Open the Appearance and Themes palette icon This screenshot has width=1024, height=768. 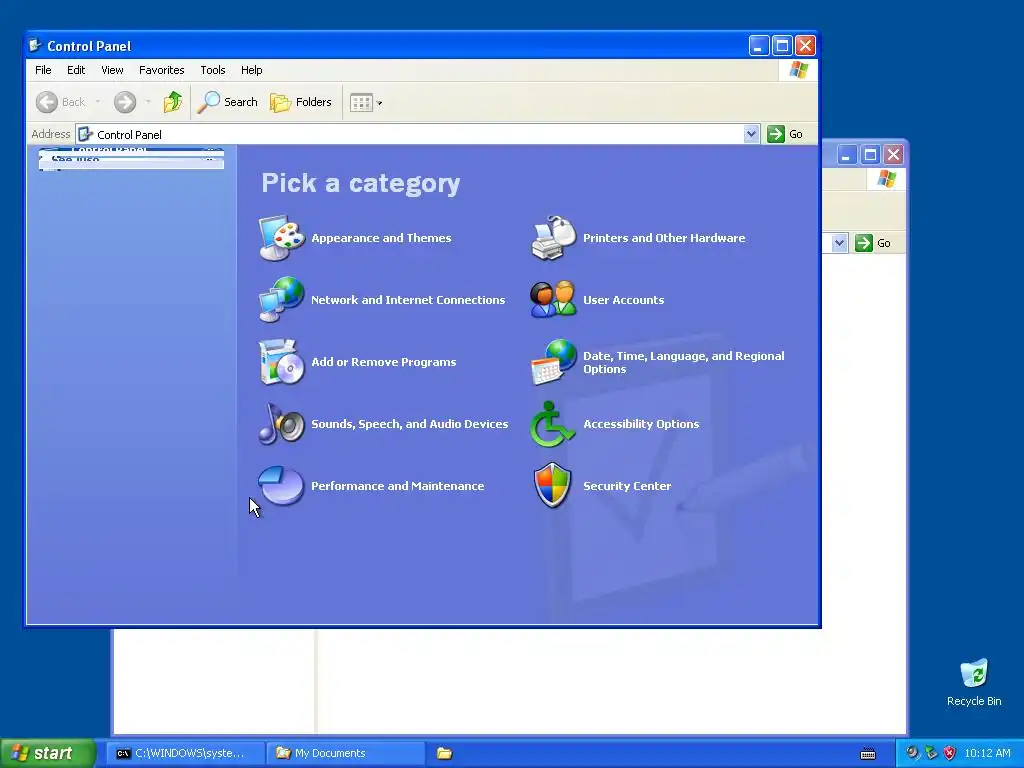pyautogui.click(x=281, y=238)
